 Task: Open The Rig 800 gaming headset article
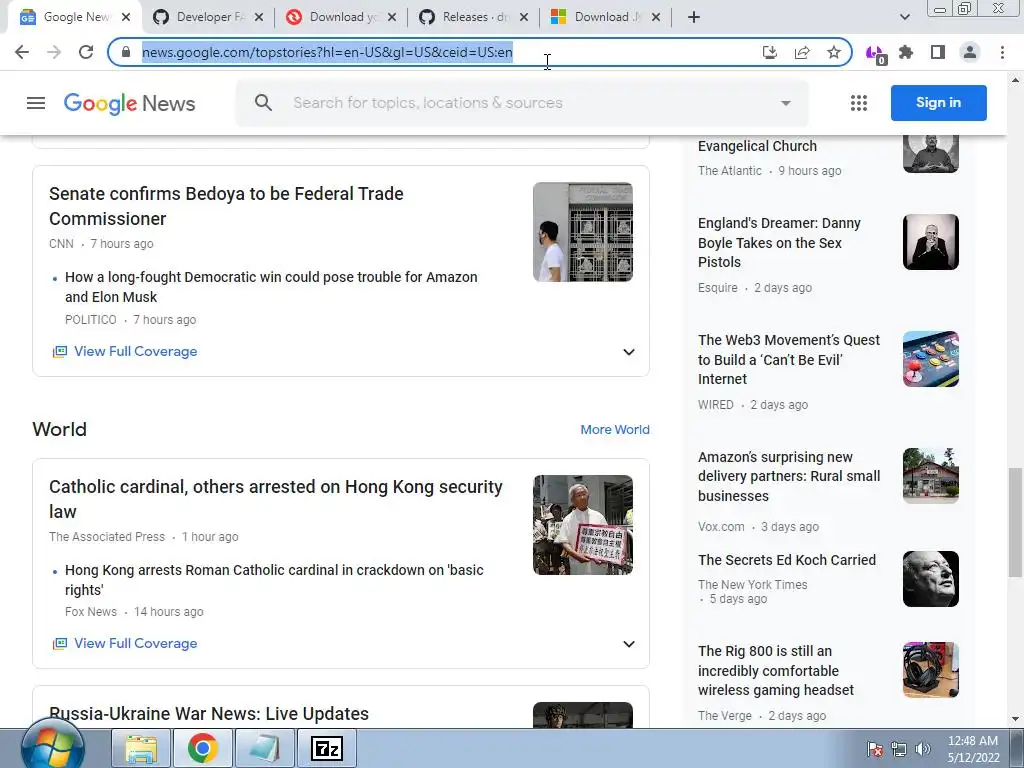(776, 671)
